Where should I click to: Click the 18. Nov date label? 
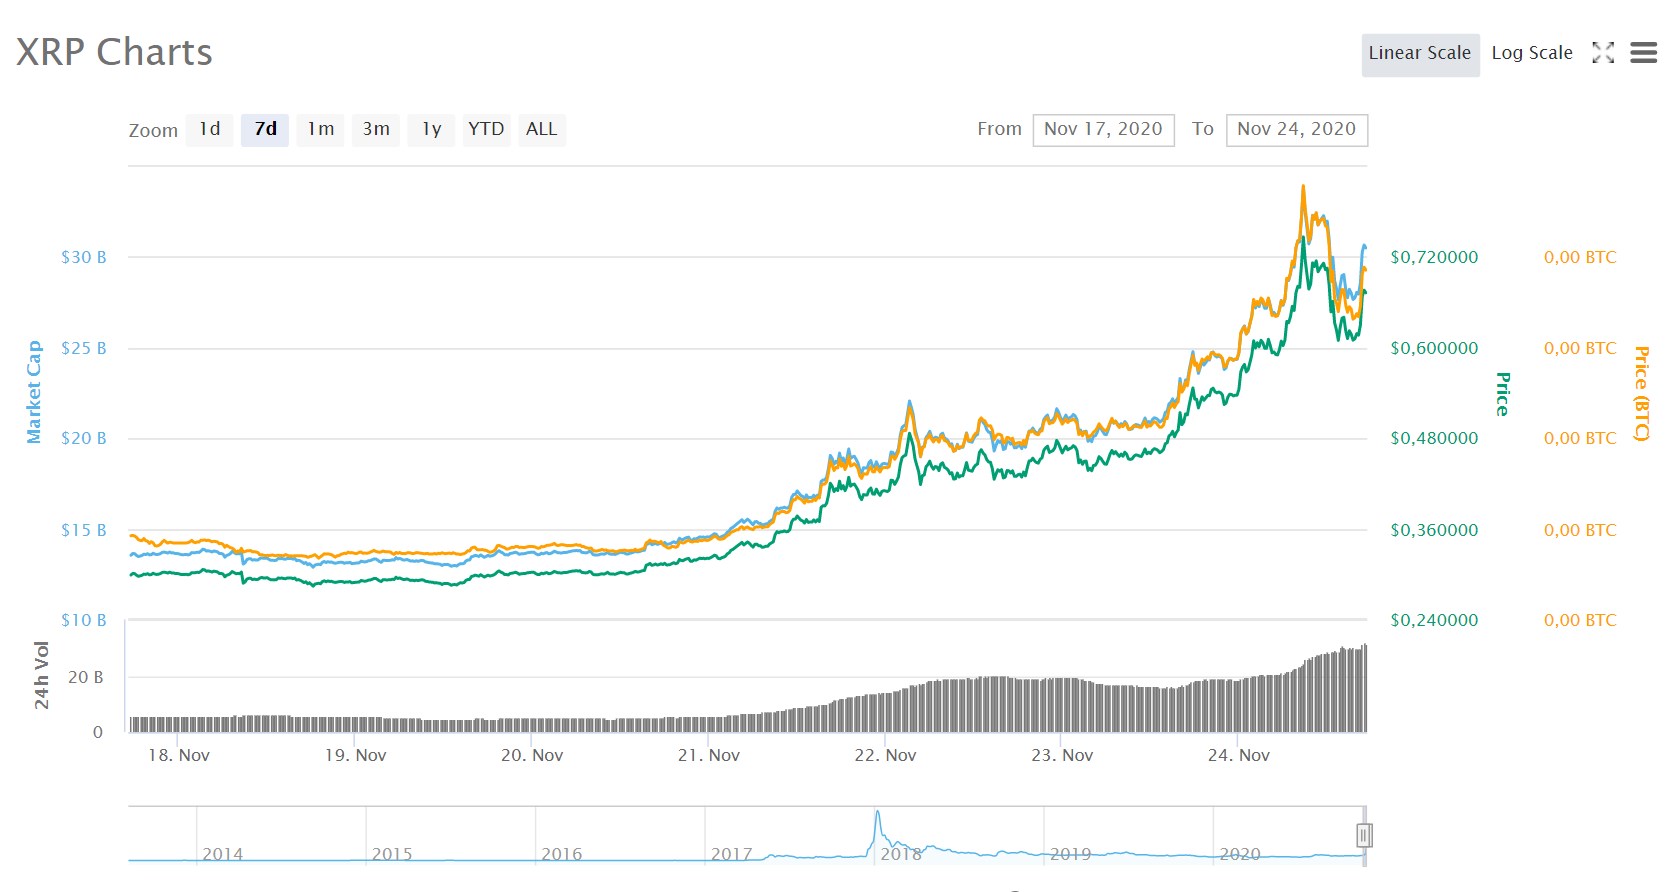click(179, 755)
